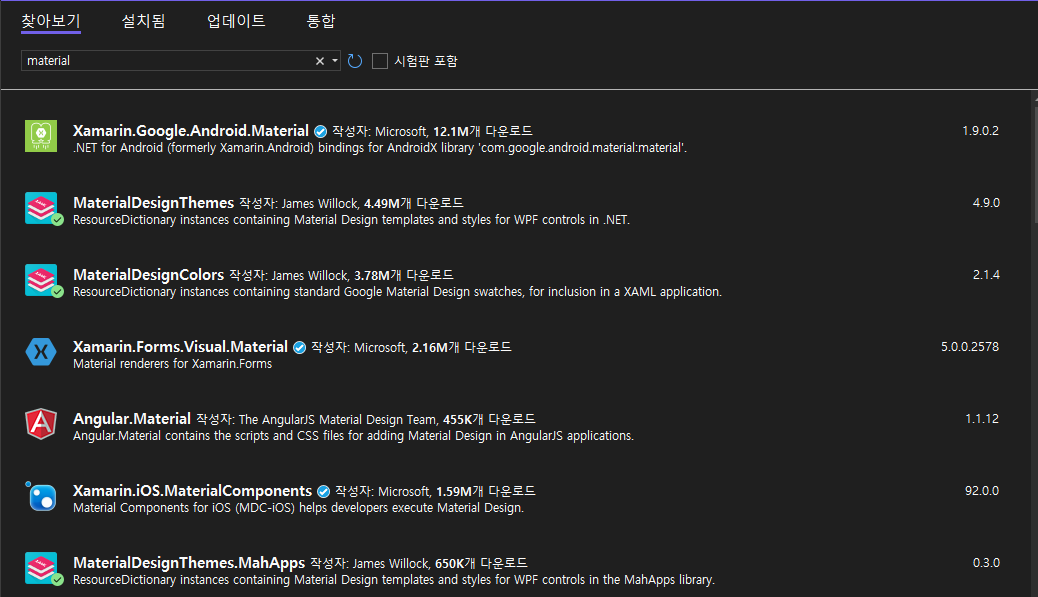Click the 4.49M개 다운로드 download count
Viewport: 1038px width, 597px height.
tap(414, 204)
